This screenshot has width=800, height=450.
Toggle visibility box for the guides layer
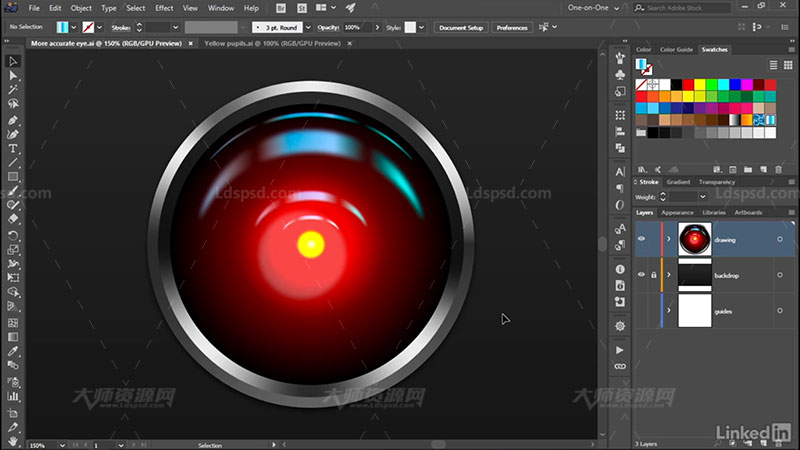641,310
